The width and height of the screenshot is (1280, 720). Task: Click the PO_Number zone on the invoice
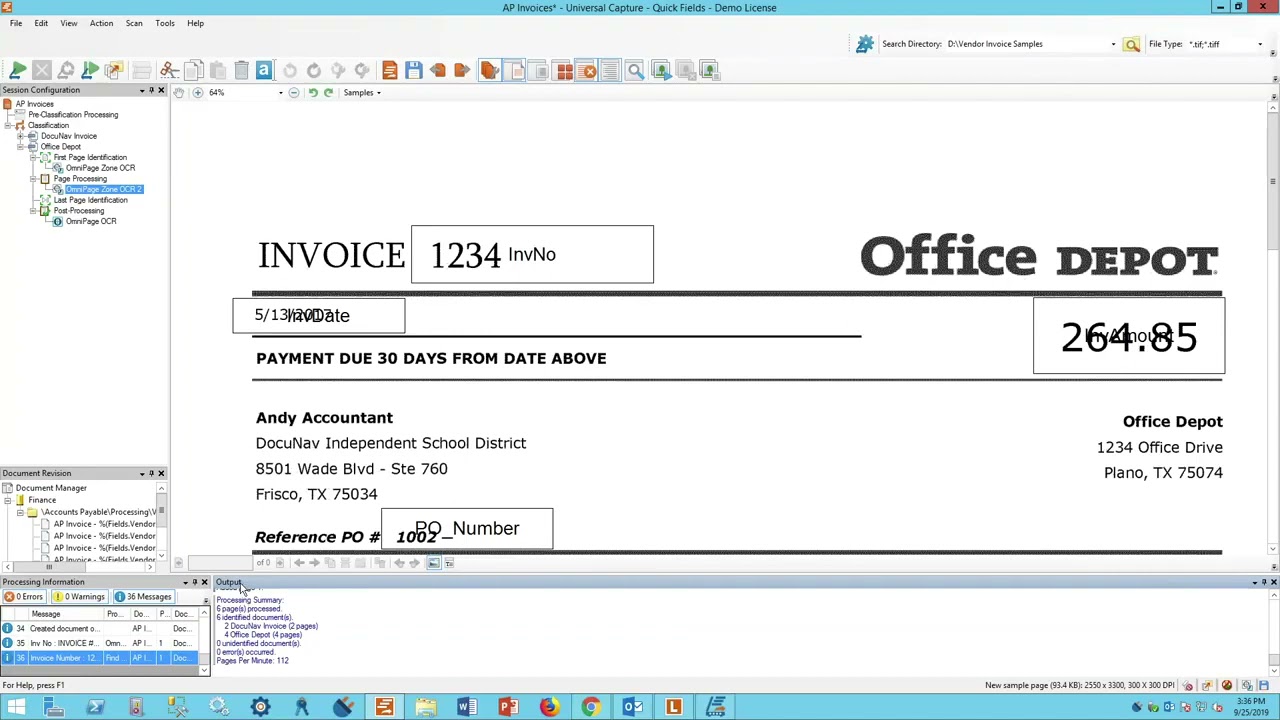467,528
